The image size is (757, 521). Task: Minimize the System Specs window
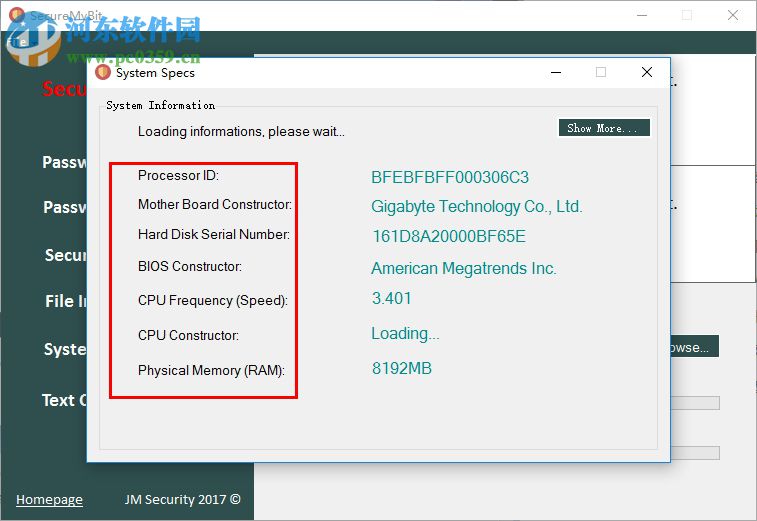click(556, 72)
